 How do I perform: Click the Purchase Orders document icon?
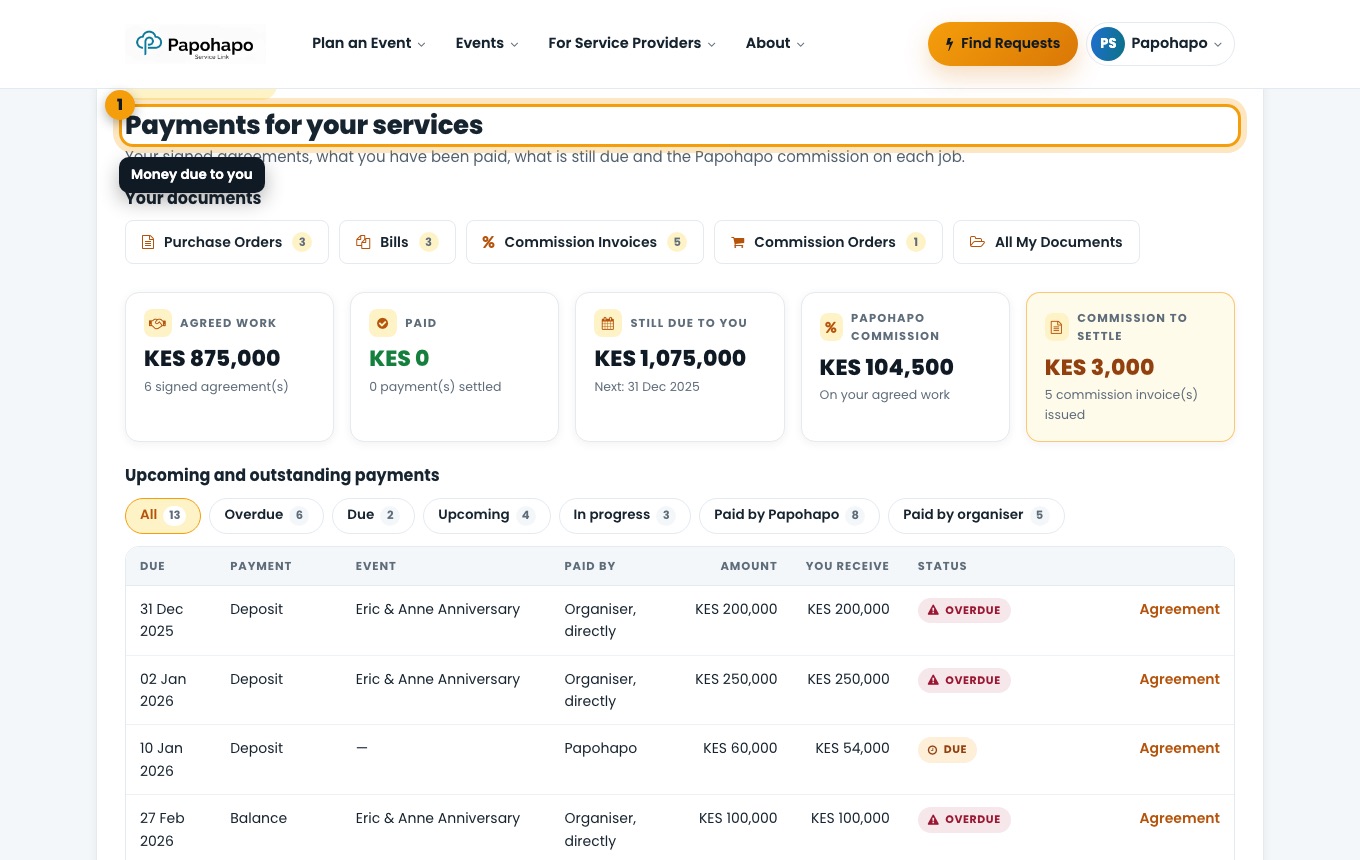point(148,242)
